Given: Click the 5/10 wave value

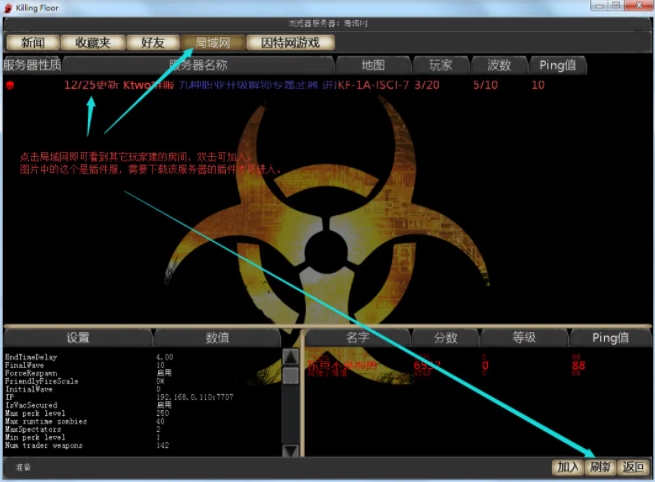Looking at the screenshot, I should [x=485, y=85].
